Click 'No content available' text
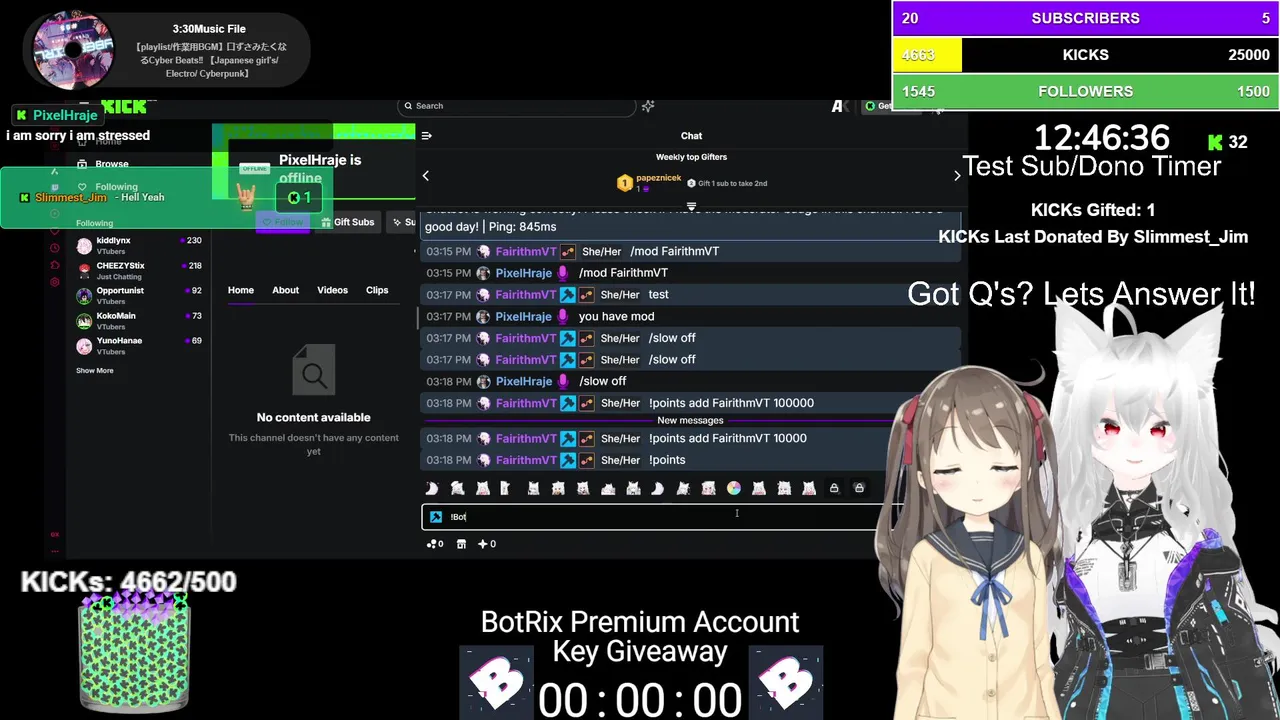1280x720 pixels. [314, 418]
